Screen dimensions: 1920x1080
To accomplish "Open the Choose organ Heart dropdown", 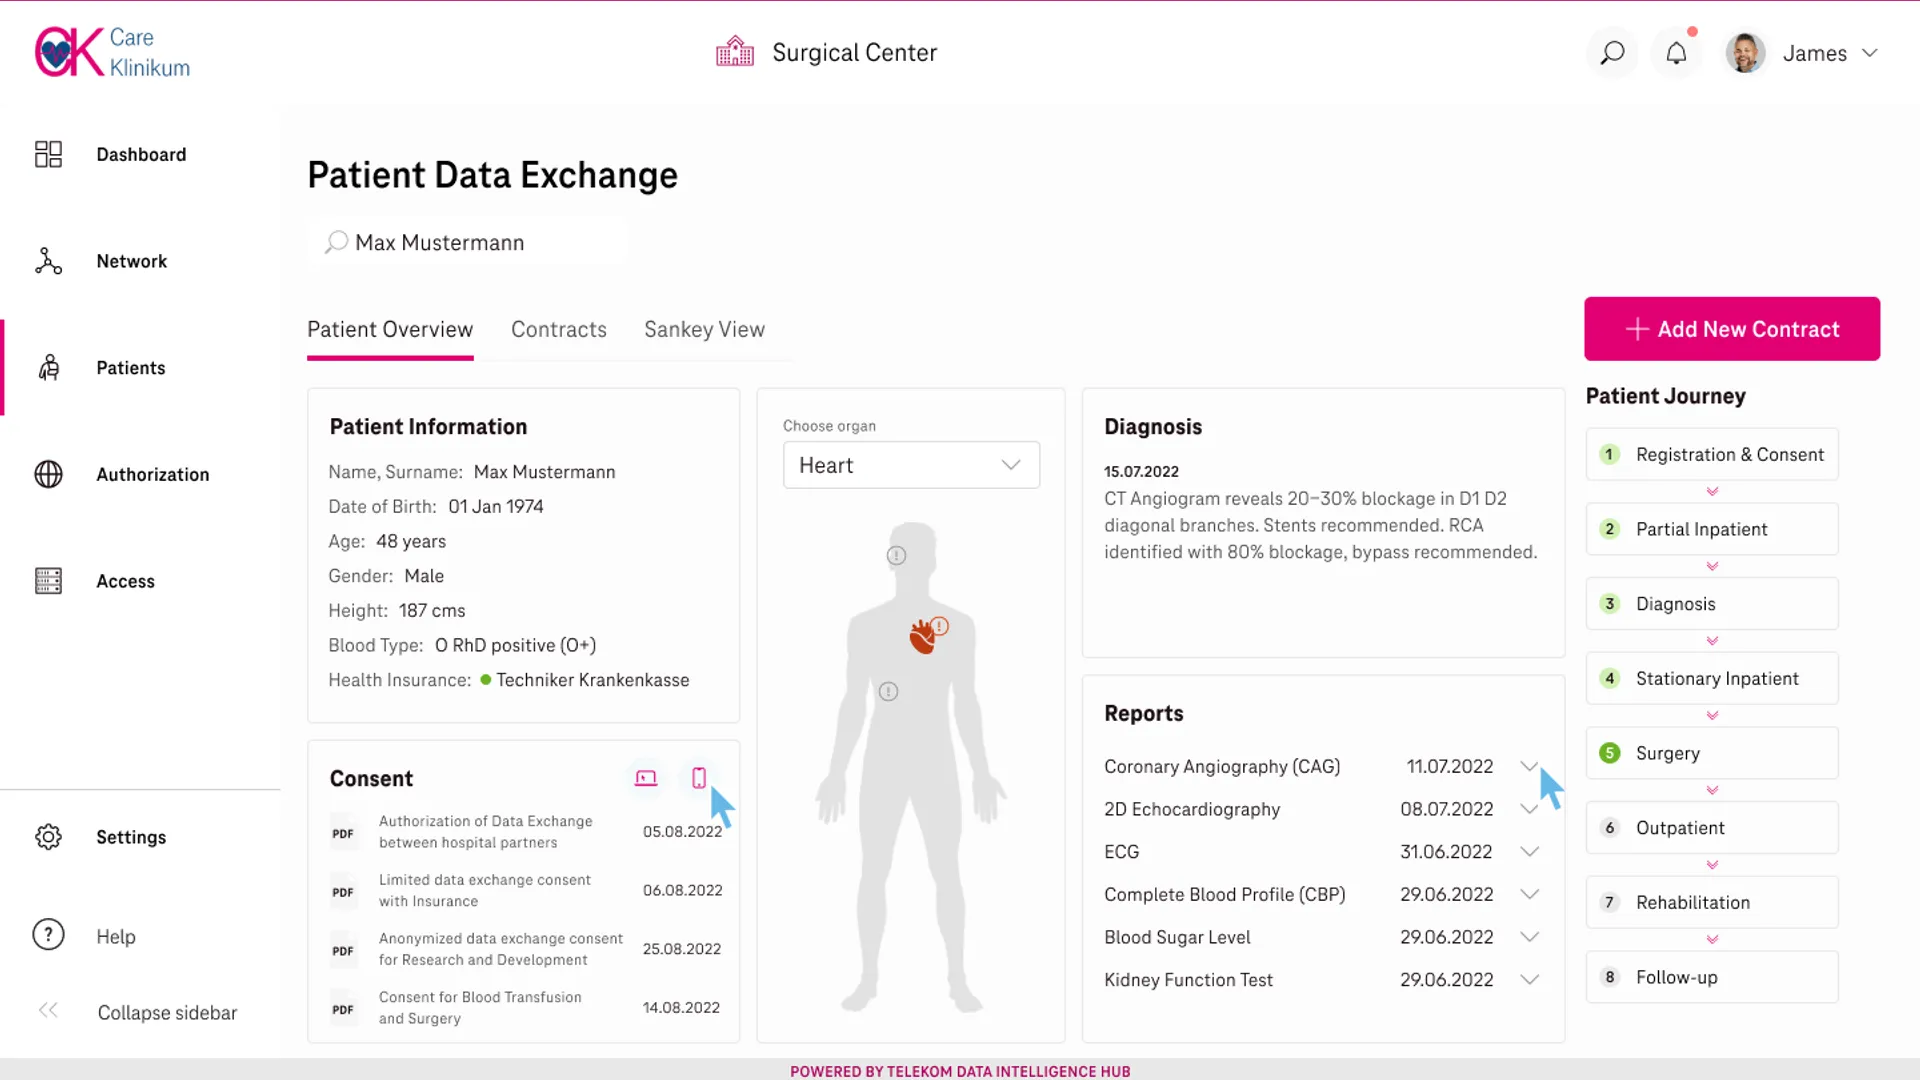I will coord(911,465).
